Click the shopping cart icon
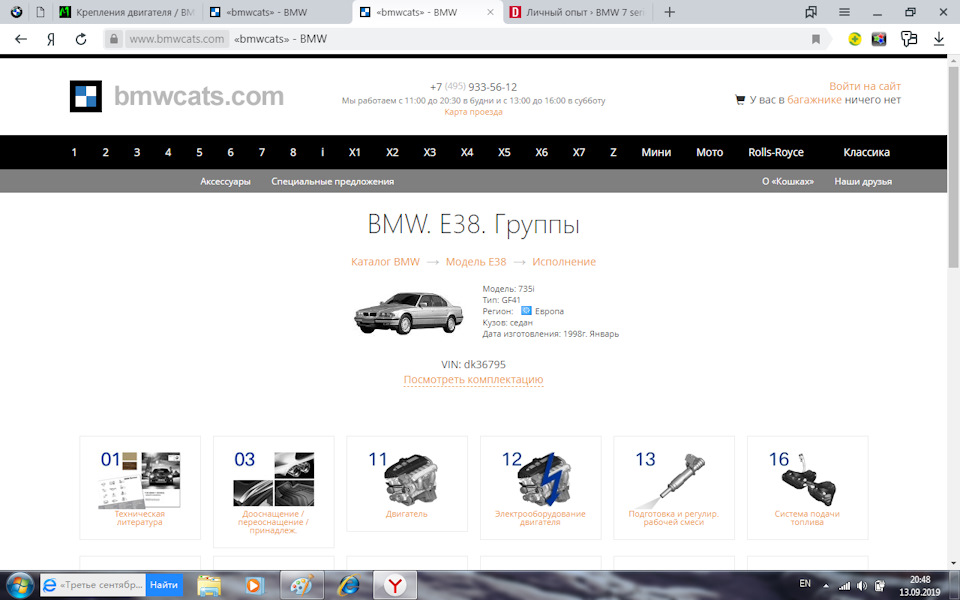This screenshot has height=600, width=960. (x=740, y=100)
